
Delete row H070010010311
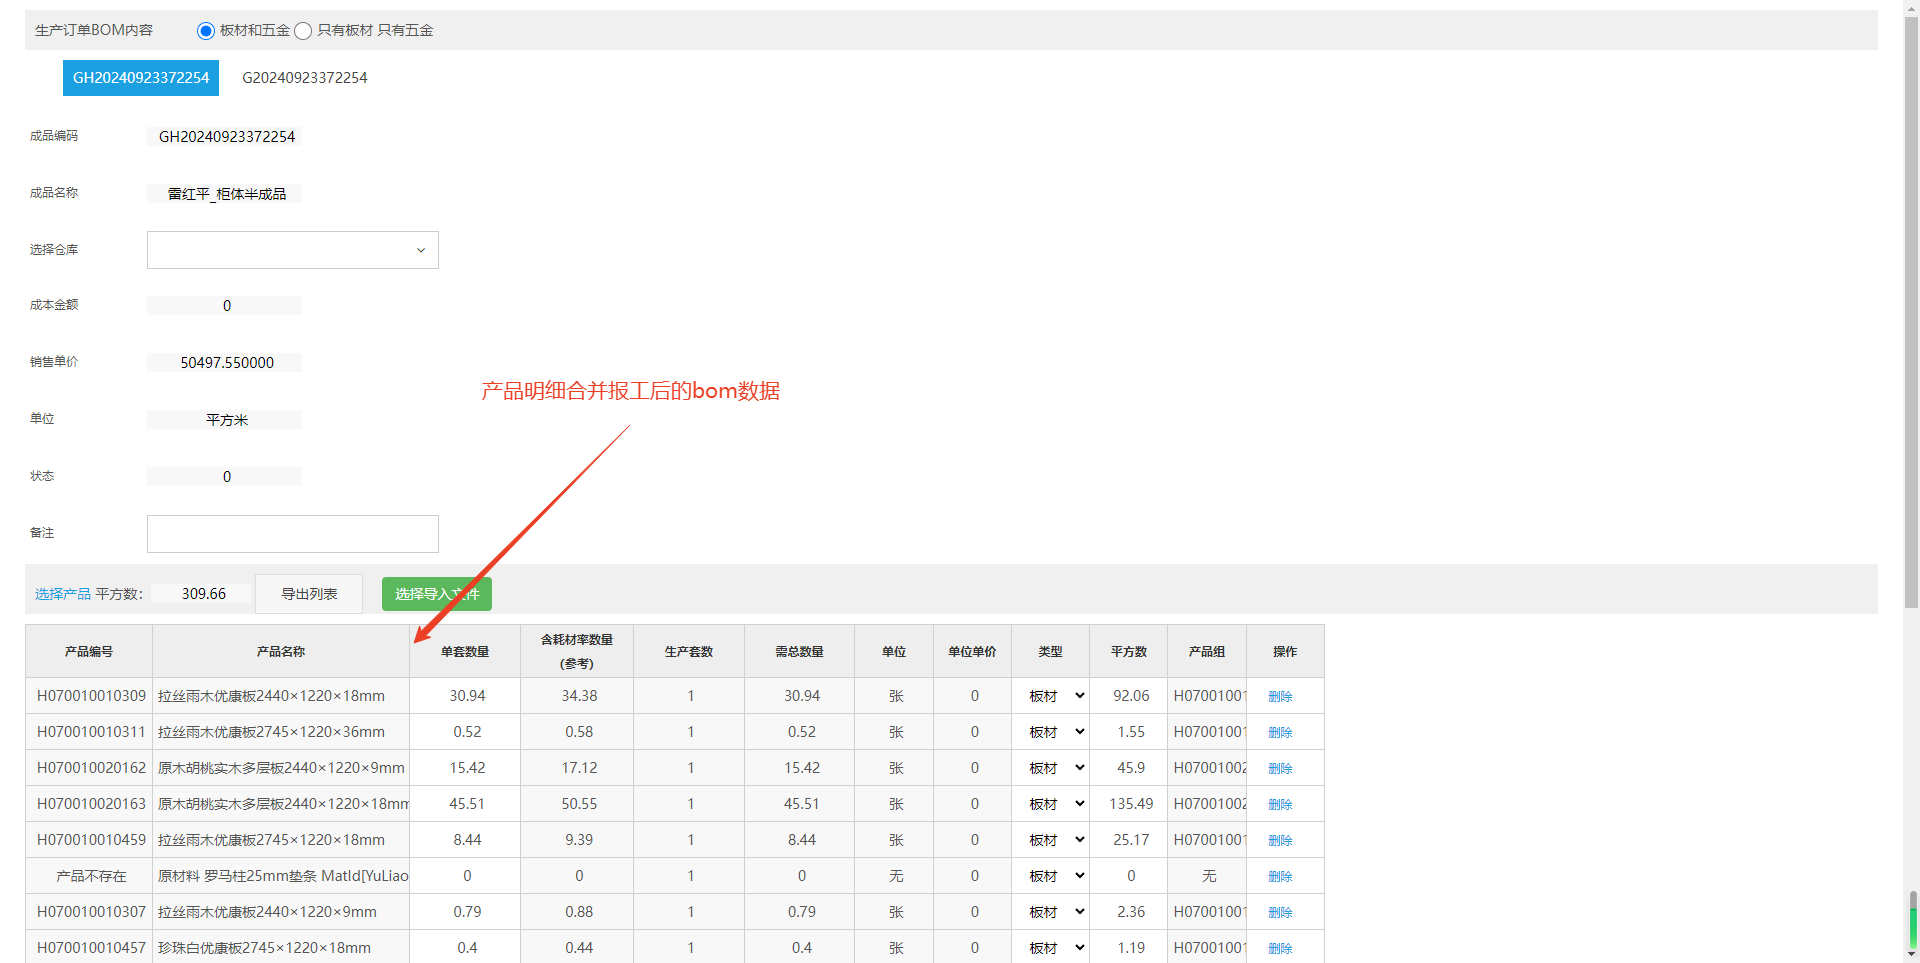click(1280, 732)
